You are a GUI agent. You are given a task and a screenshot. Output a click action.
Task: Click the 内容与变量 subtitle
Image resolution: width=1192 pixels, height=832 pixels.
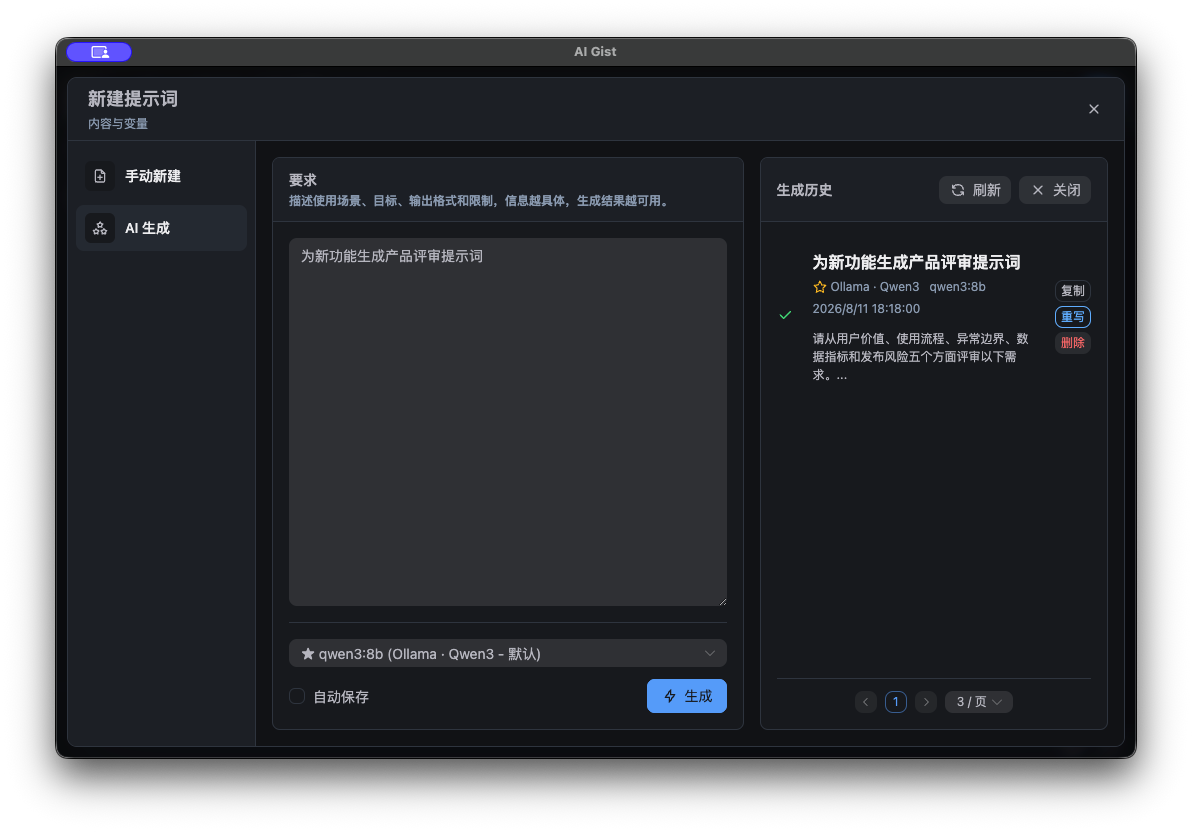pyautogui.click(x=118, y=123)
